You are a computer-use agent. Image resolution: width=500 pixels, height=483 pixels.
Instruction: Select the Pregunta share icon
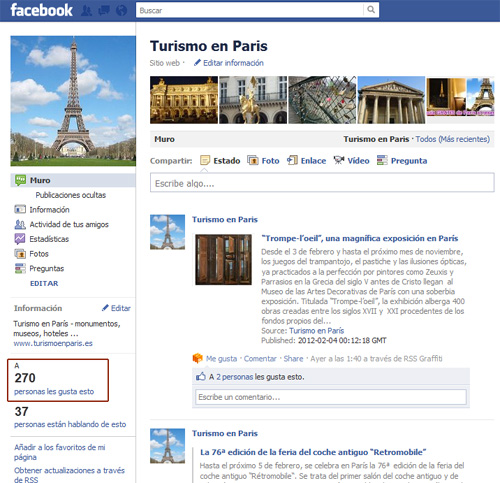382,160
